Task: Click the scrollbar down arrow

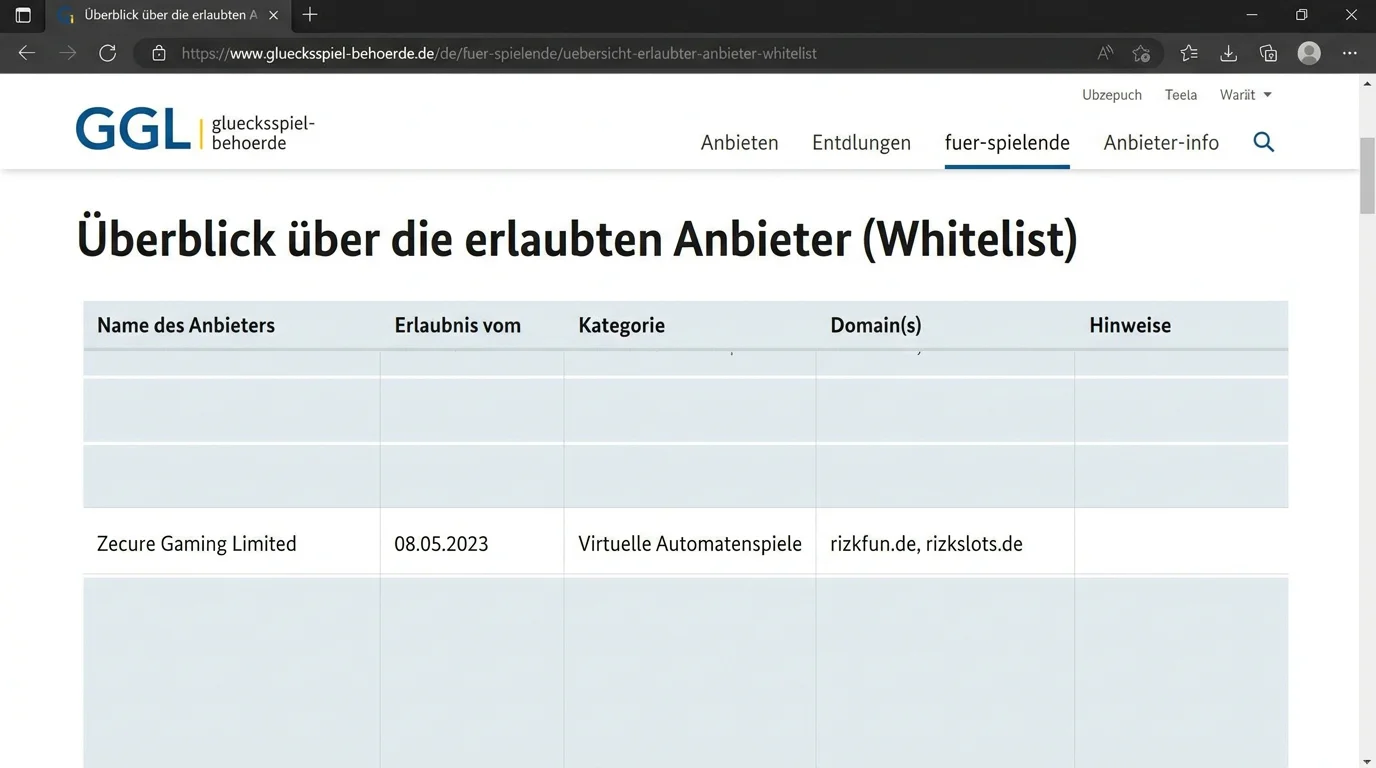Action: pyautogui.click(x=1367, y=761)
